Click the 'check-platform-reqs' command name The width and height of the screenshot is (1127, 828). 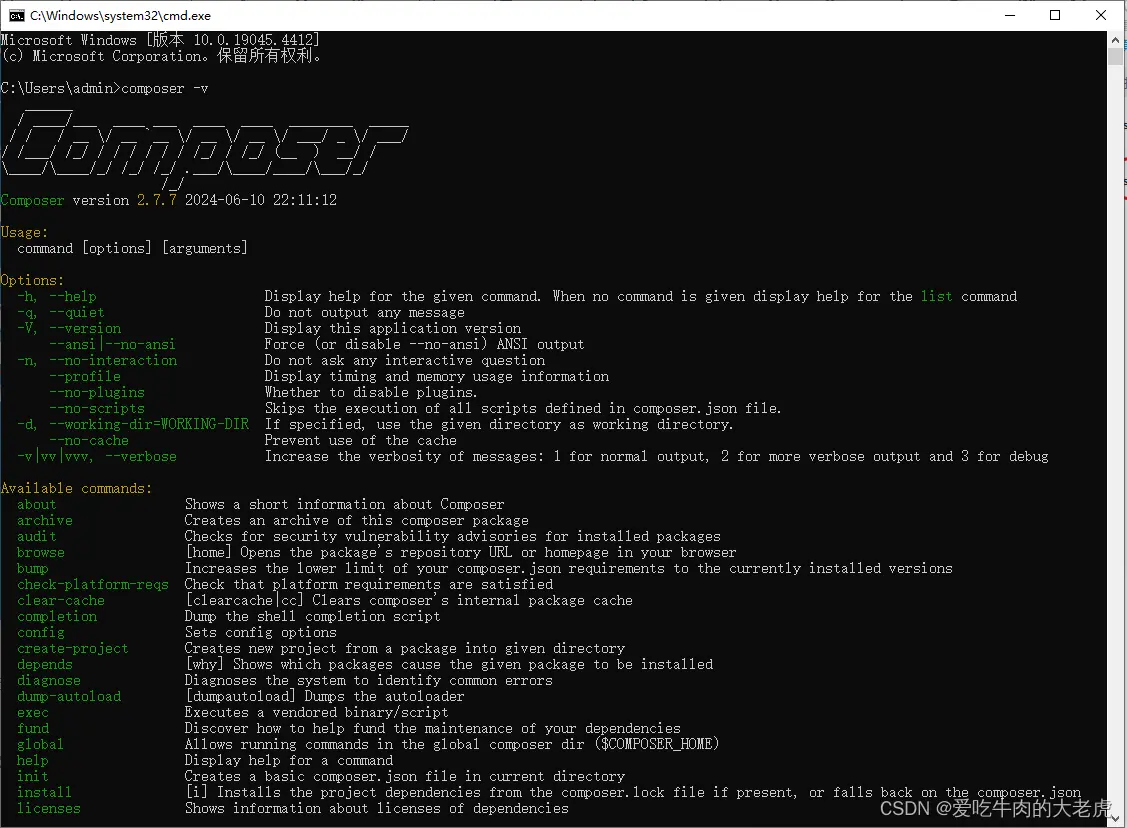93,584
